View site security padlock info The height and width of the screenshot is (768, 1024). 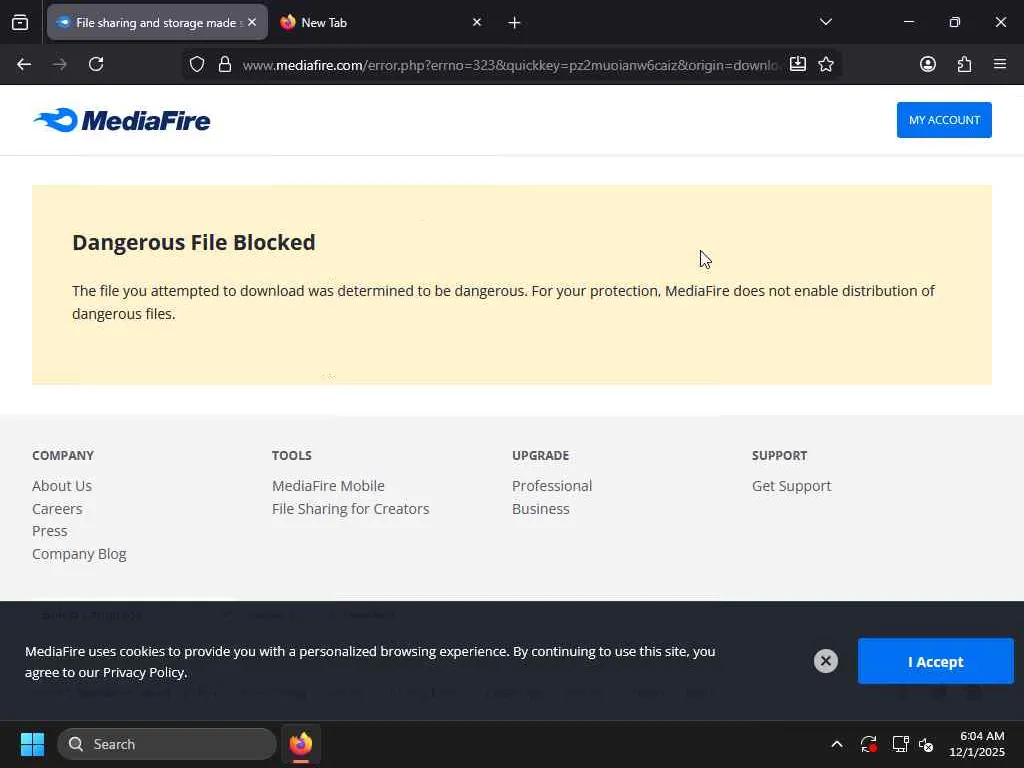(x=225, y=64)
